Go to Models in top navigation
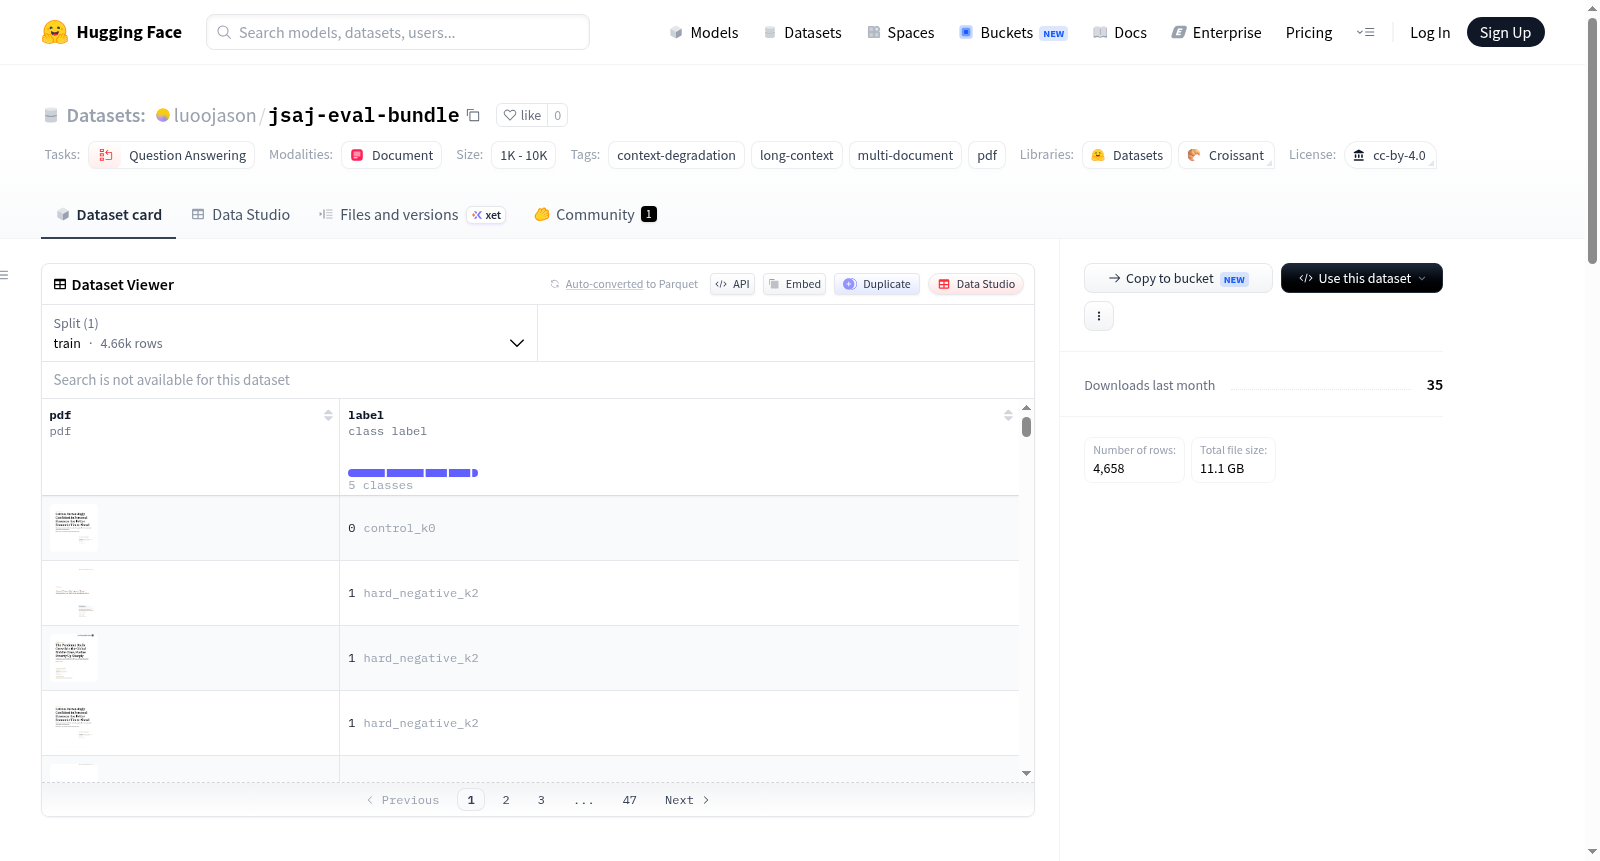Viewport: 1600px width, 861px height. click(704, 33)
